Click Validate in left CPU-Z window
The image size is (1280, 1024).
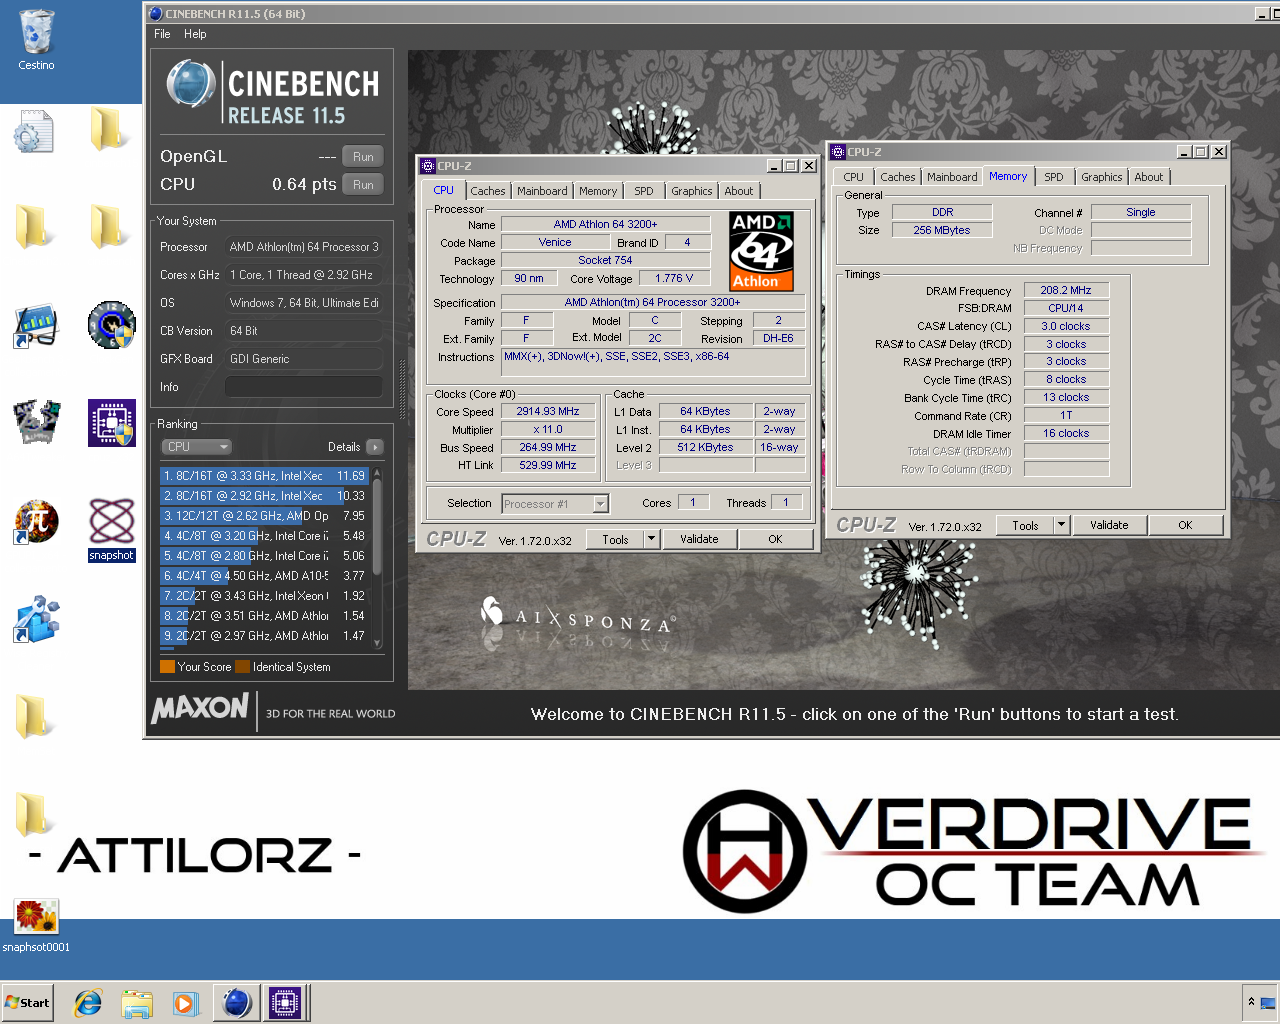[x=699, y=539]
